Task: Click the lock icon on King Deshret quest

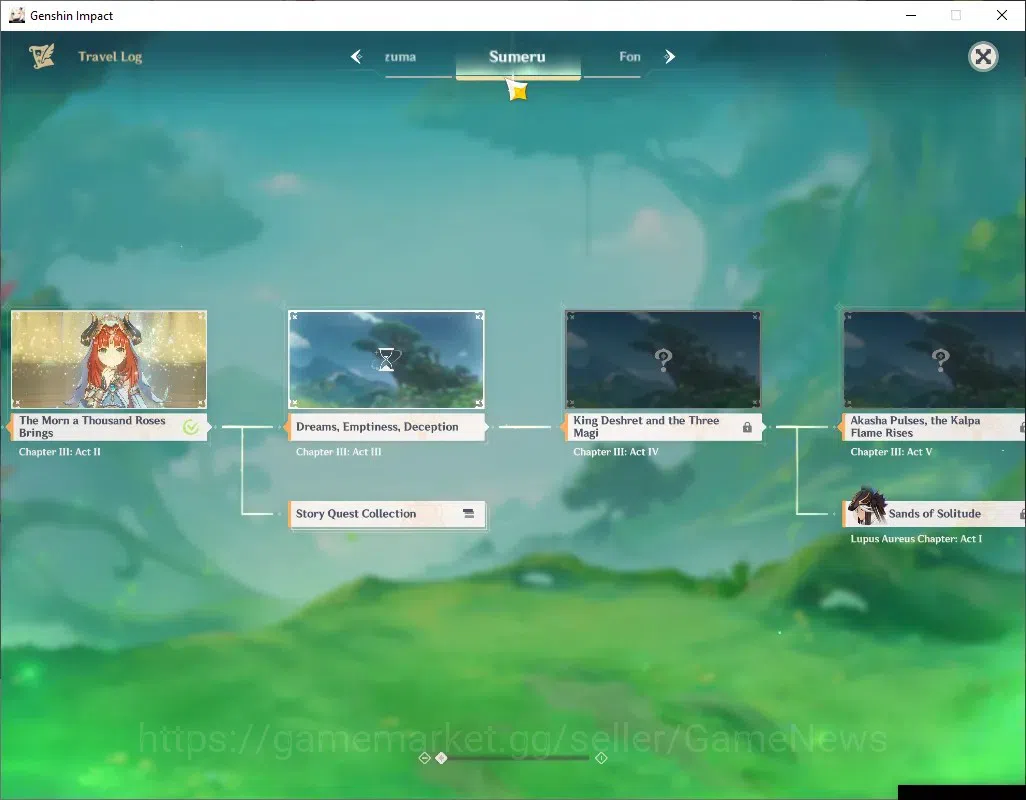Action: pyautogui.click(x=747, y=427)
